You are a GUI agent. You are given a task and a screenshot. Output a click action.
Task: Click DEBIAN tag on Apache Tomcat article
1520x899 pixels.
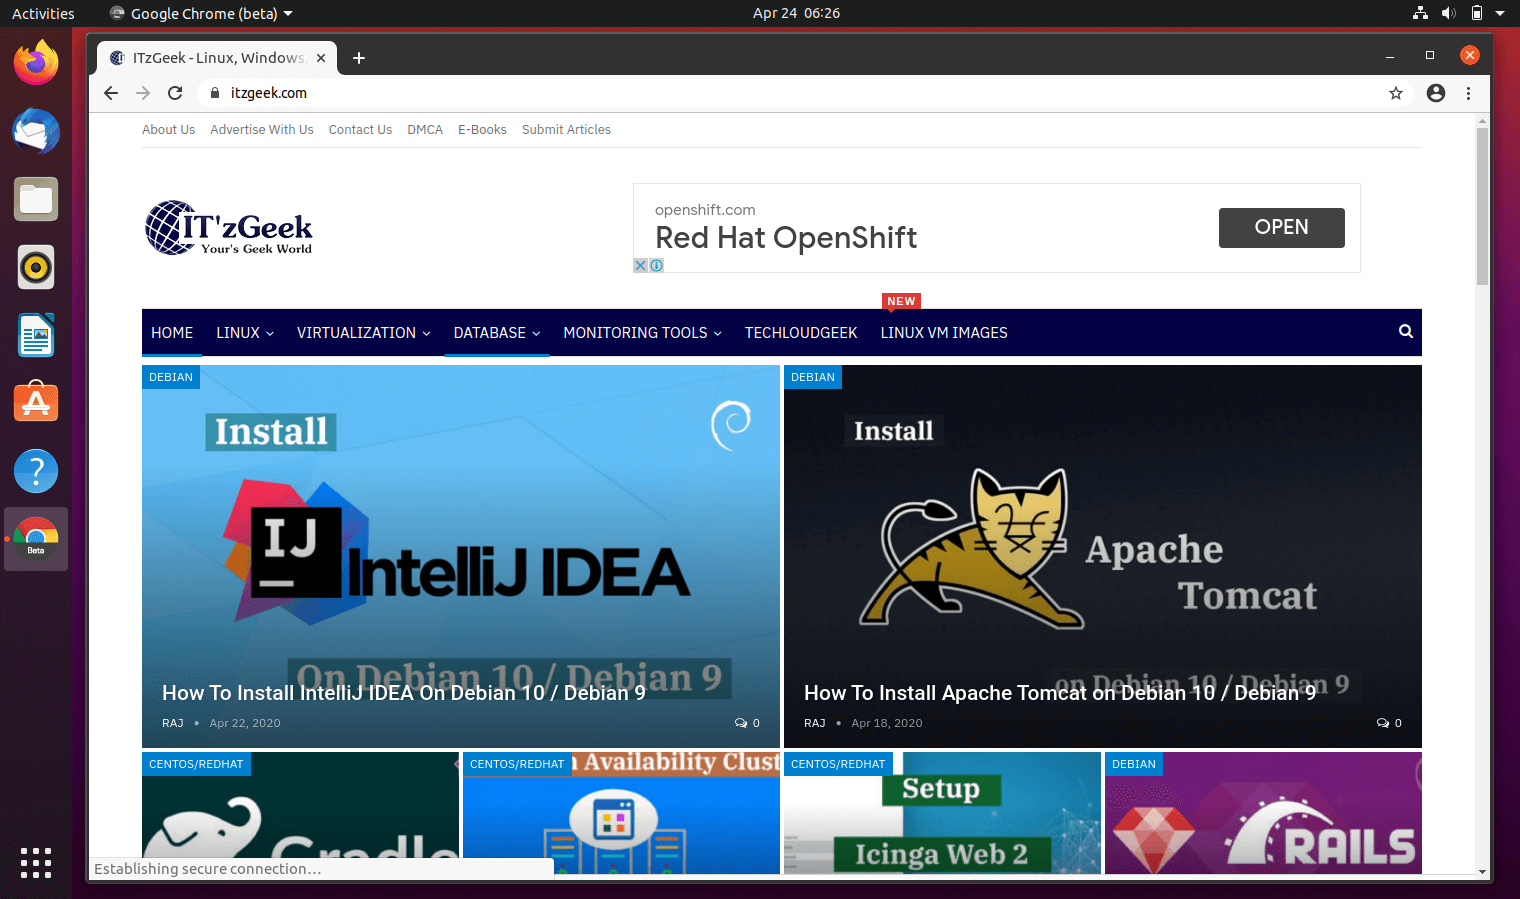click(x=813, y=377)
